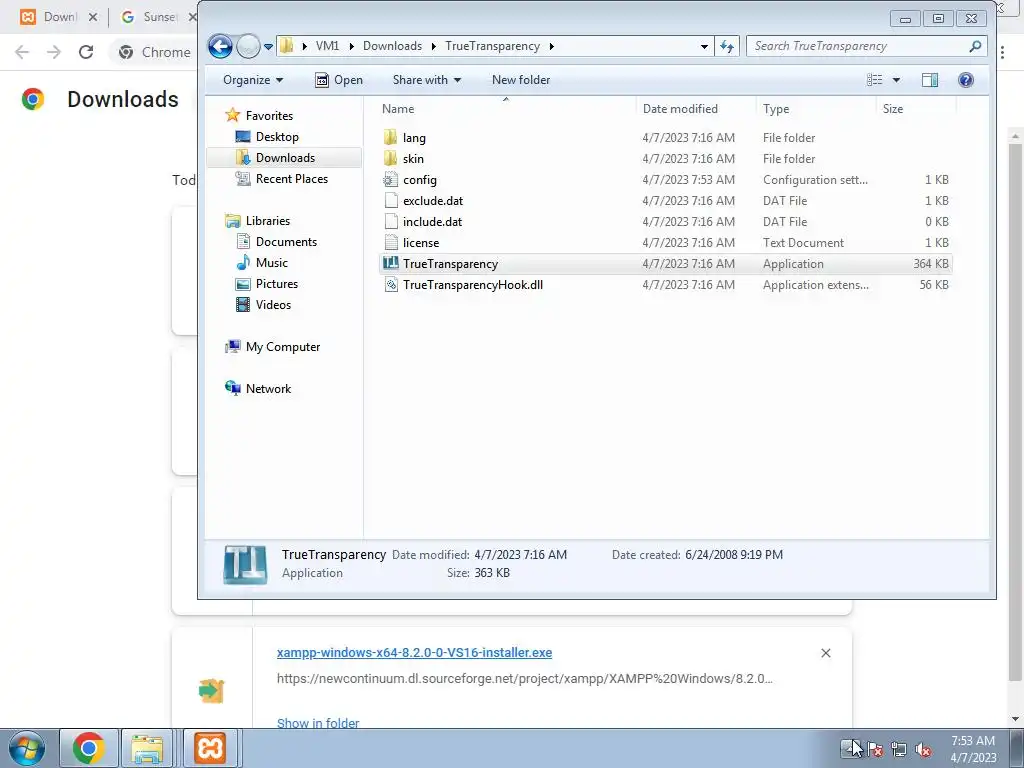Open Videos library

273,305
